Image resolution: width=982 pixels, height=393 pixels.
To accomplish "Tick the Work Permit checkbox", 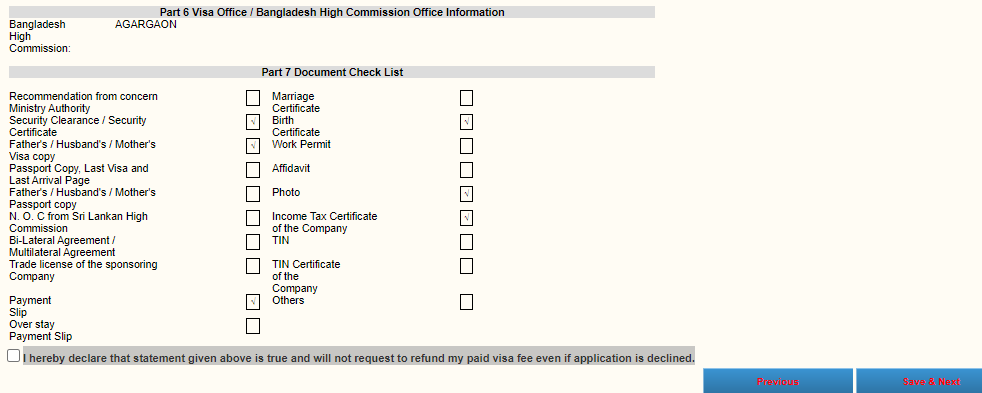I will pos(467,146).
